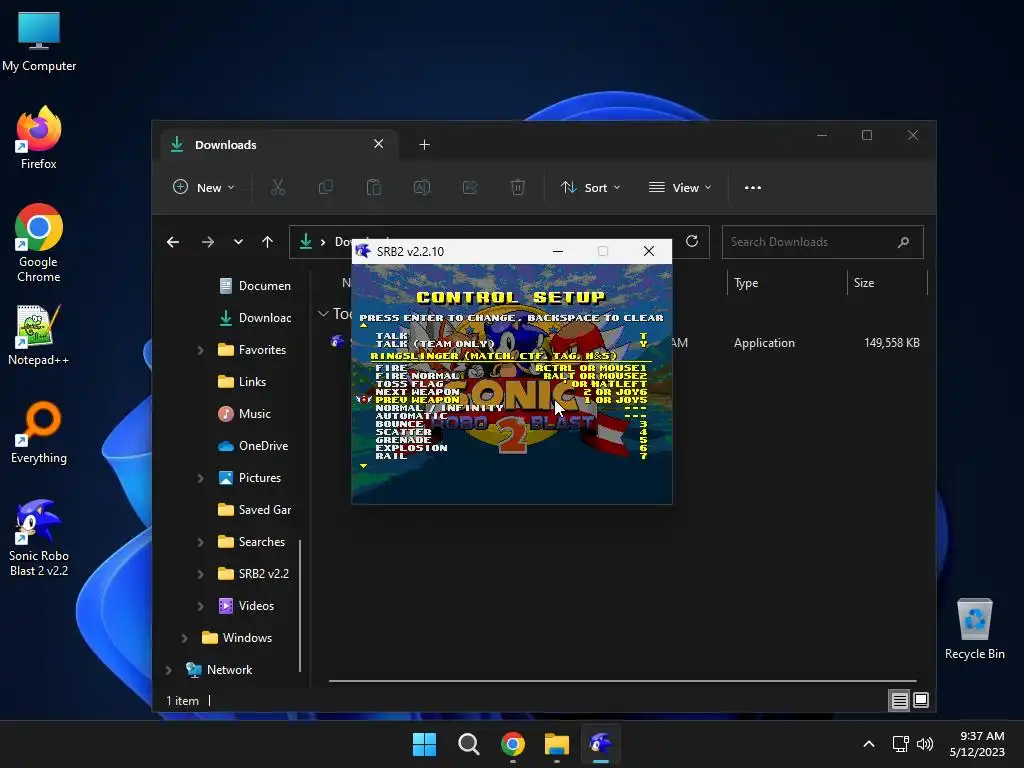Launch Sonic Robo Blast 2 desktop shortcut

[39, 537]
